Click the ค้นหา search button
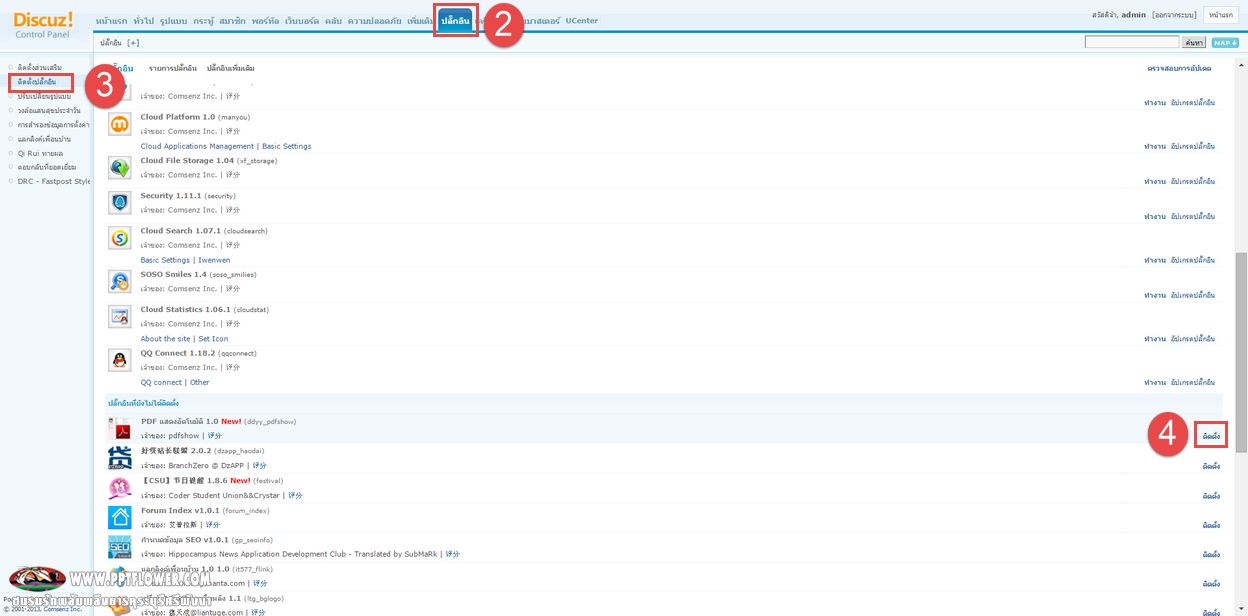Screen dimensions: 1248x616 pyautogui.click(x=1194, y=42)
